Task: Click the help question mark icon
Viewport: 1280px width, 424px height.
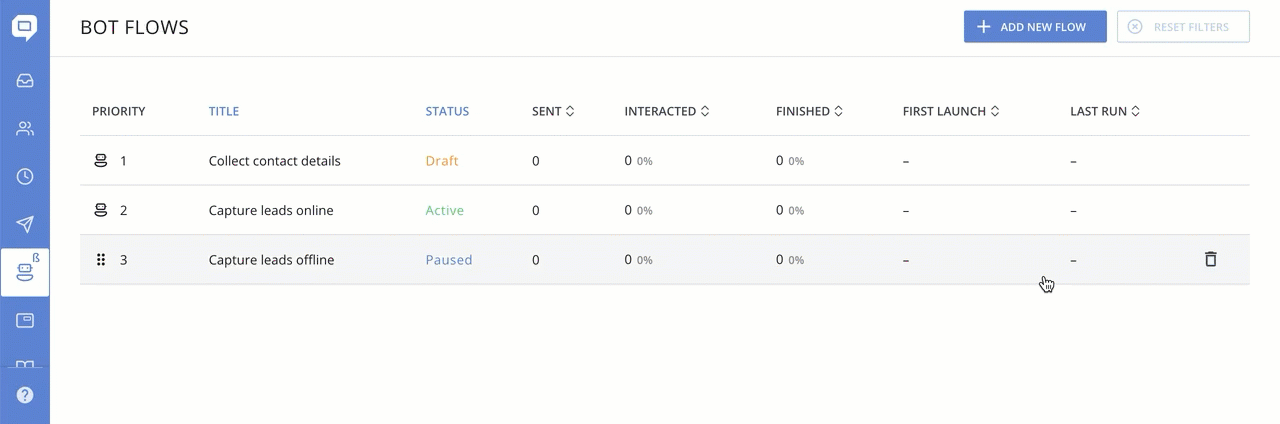Action: [25, 395]
